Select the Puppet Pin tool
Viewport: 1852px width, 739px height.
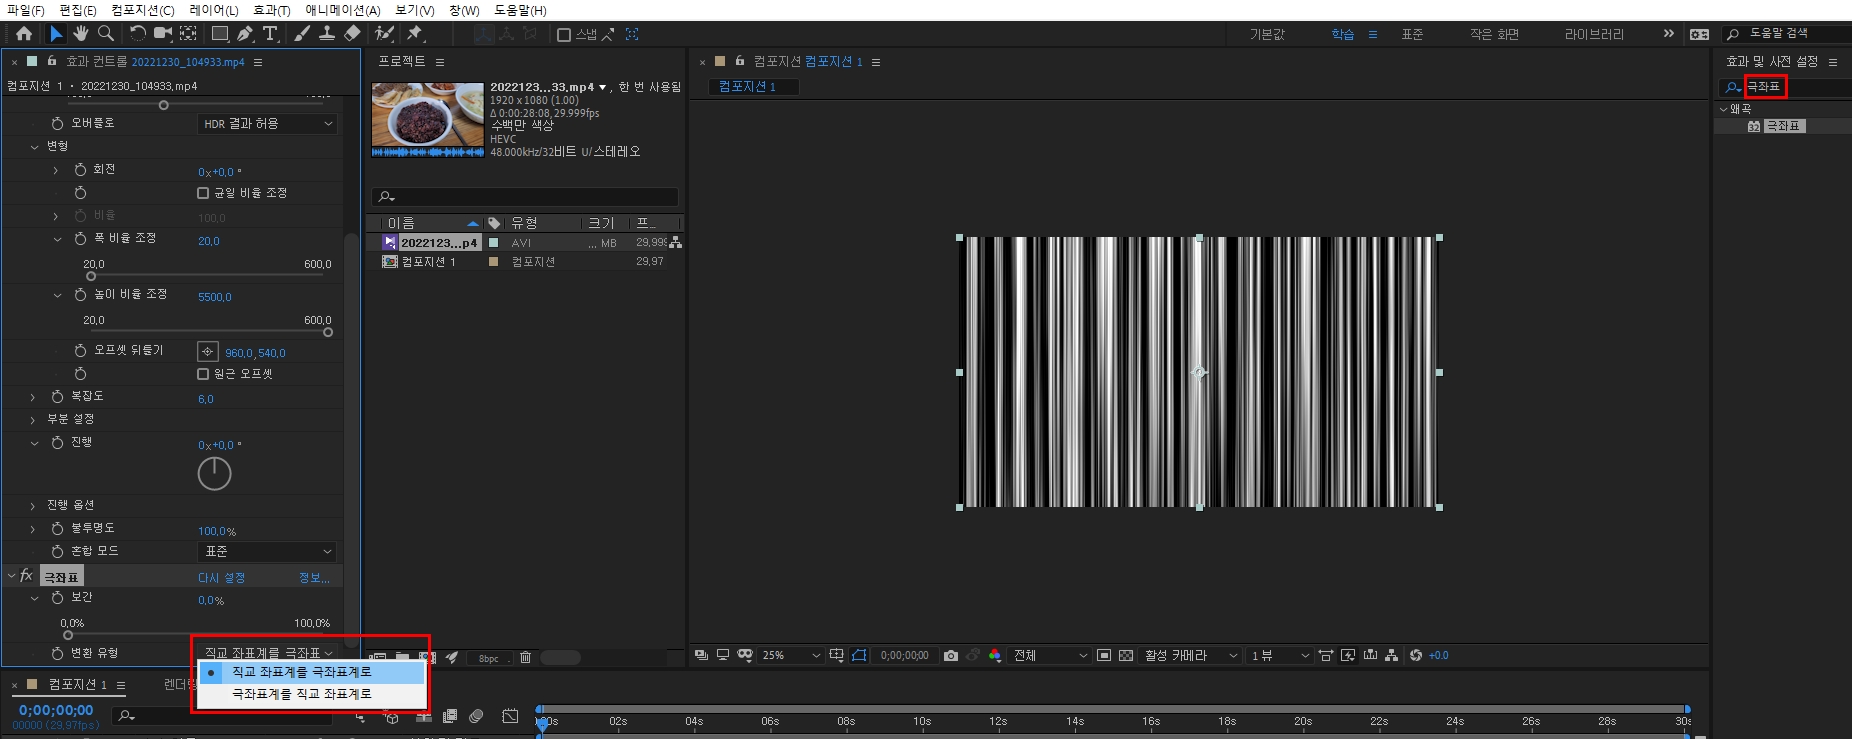(415, 34)
